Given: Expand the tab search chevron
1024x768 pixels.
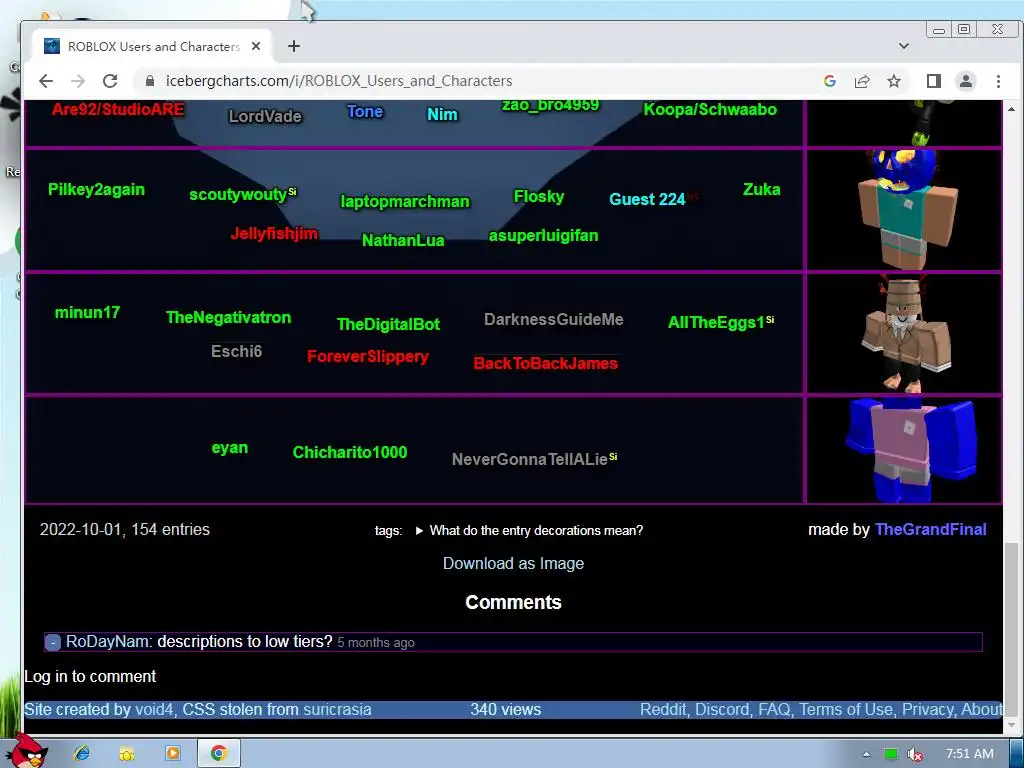Looking at the screenshot, I should pyautogui.click(x=904, y=46).
